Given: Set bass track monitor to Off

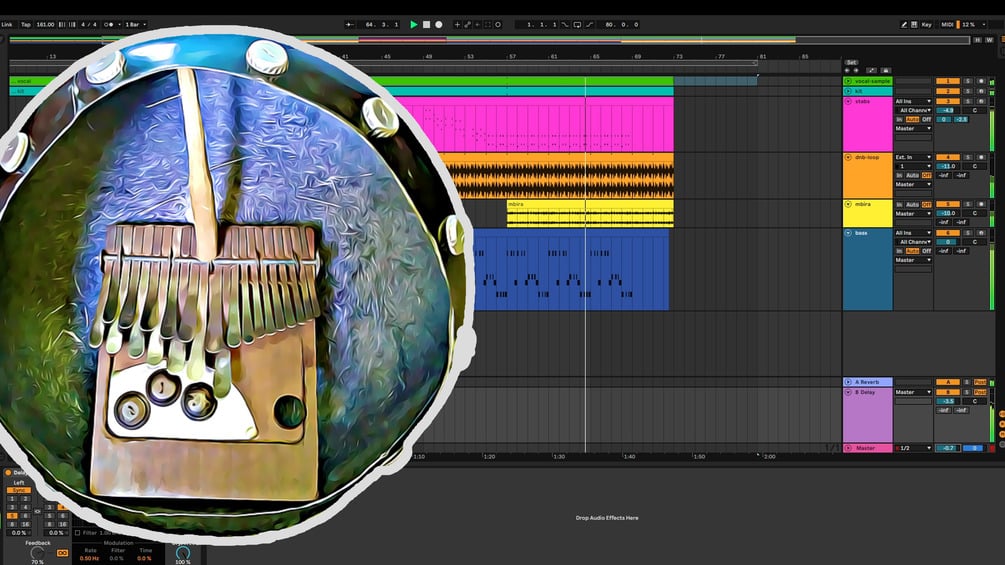Looking at the screenshot, I should point(927,251).
